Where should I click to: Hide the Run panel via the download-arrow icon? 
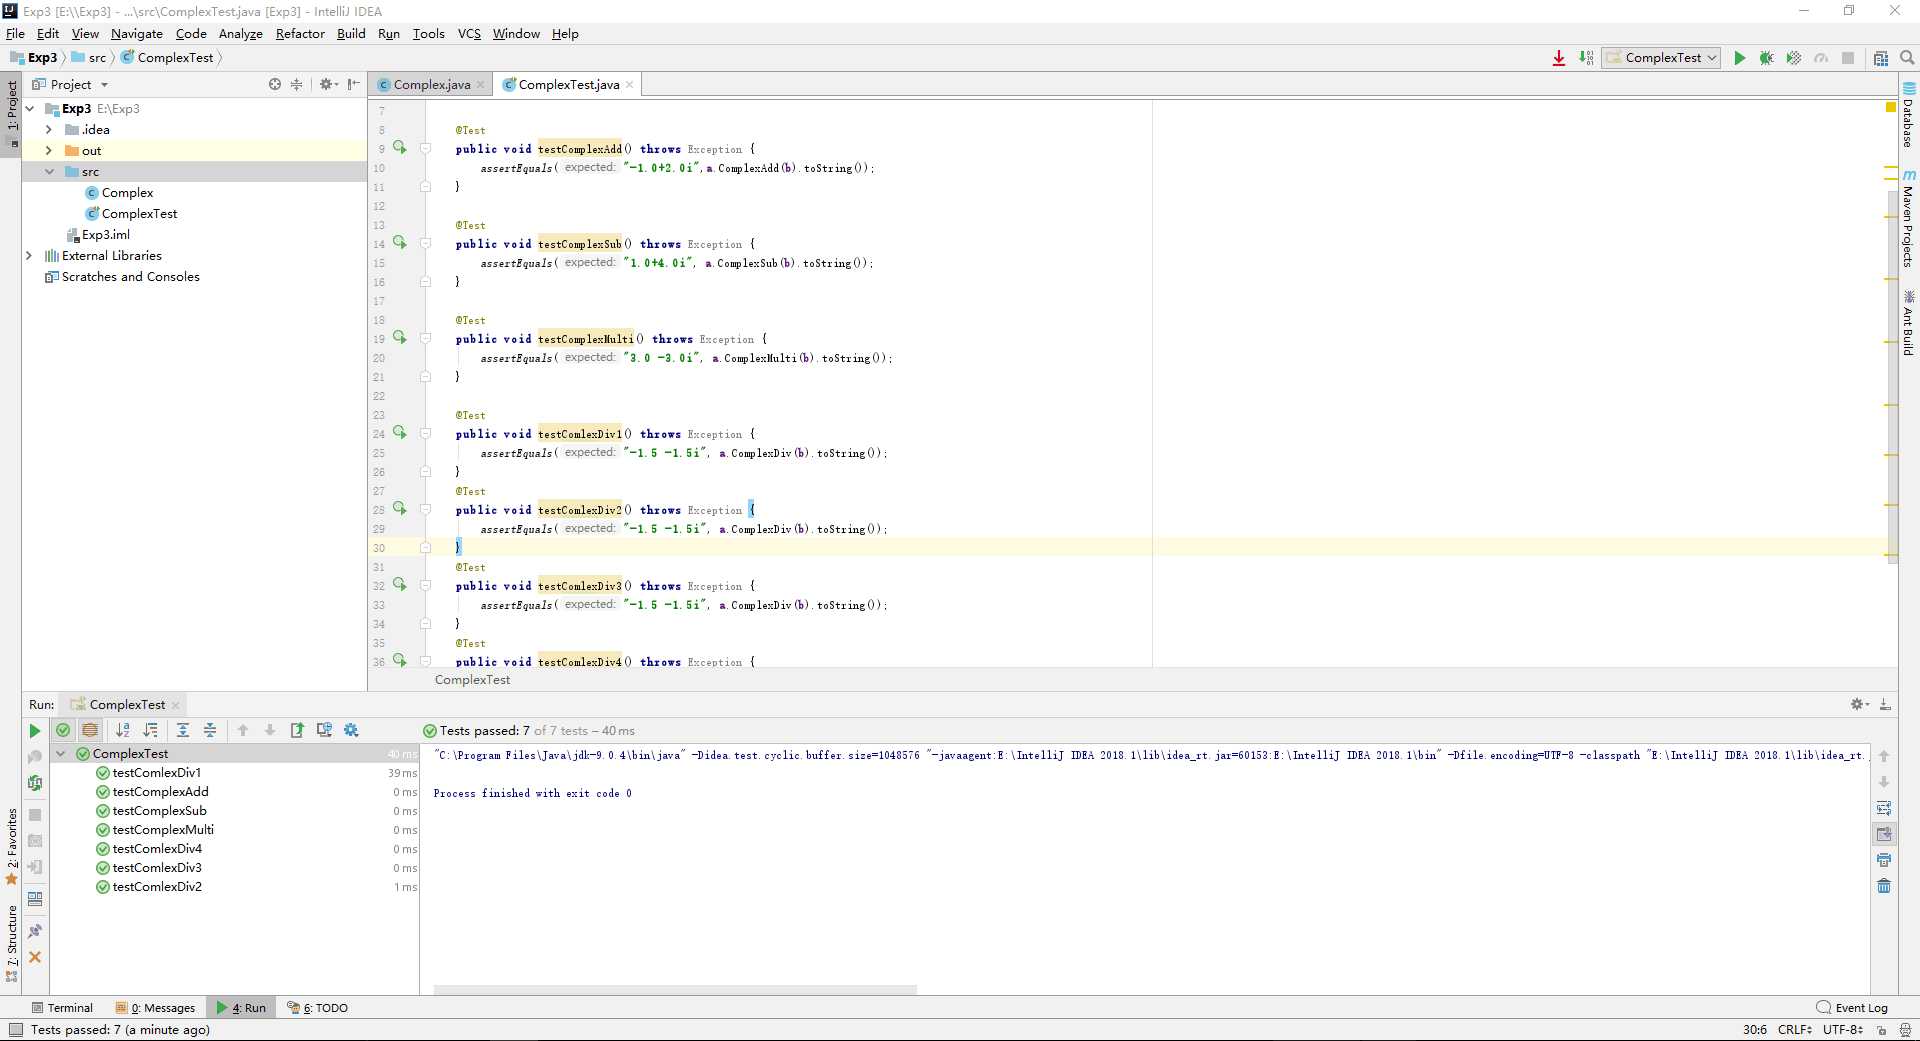tap(1885, 705)
